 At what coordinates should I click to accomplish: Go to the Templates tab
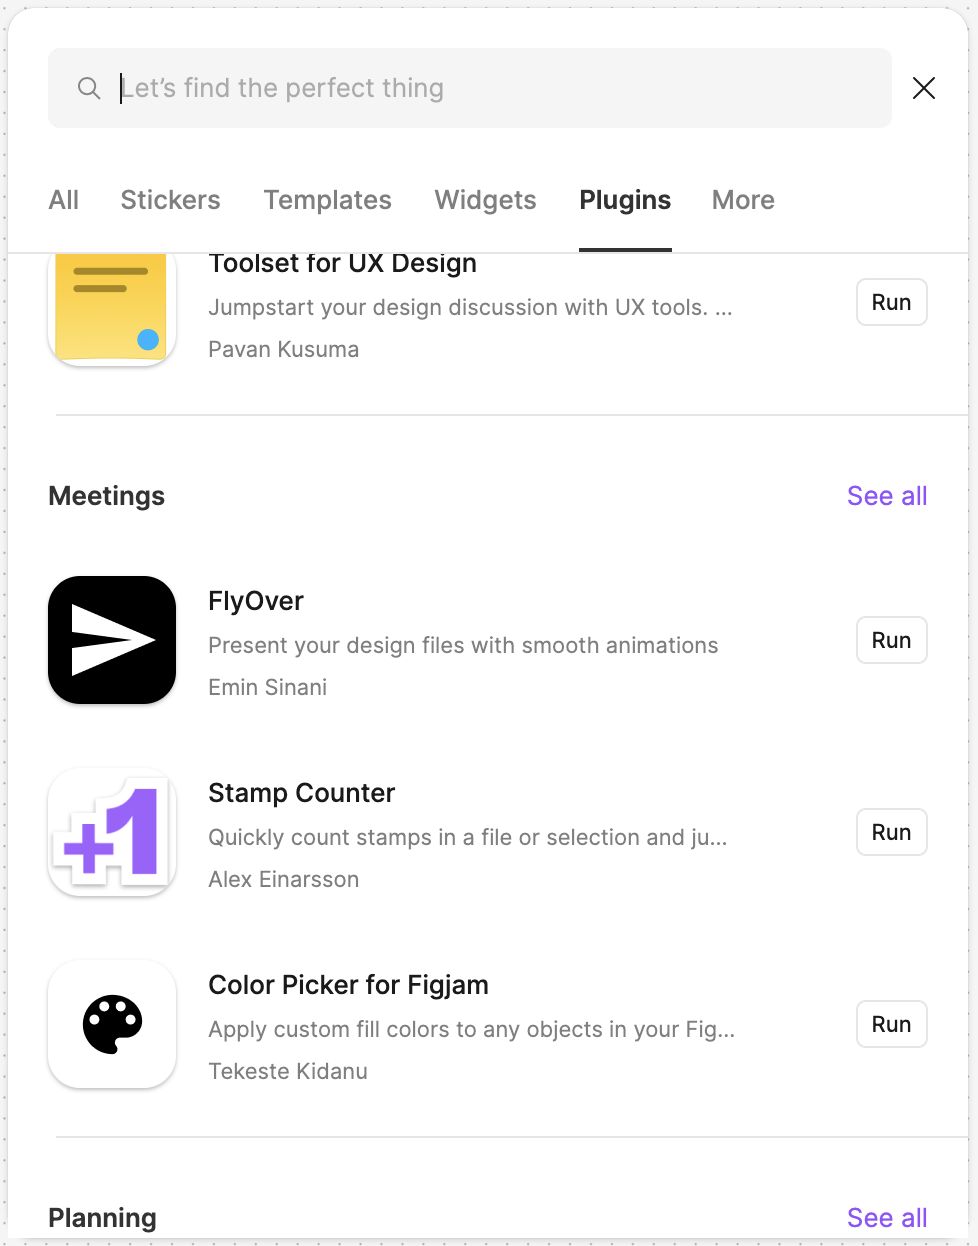(x=327, y=200)
